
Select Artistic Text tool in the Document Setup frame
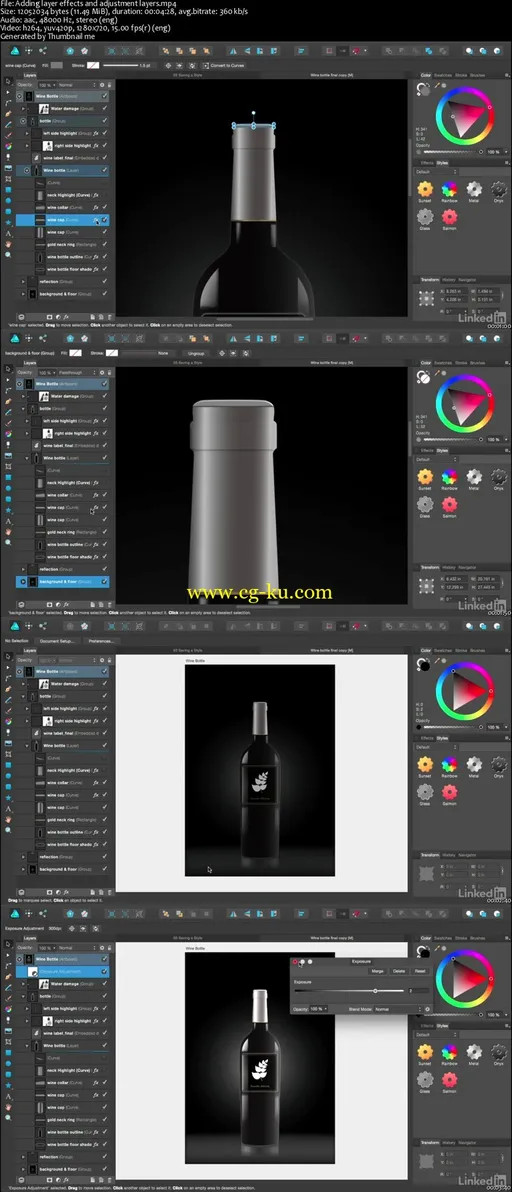pyautogui.click(x=8, y=807)
